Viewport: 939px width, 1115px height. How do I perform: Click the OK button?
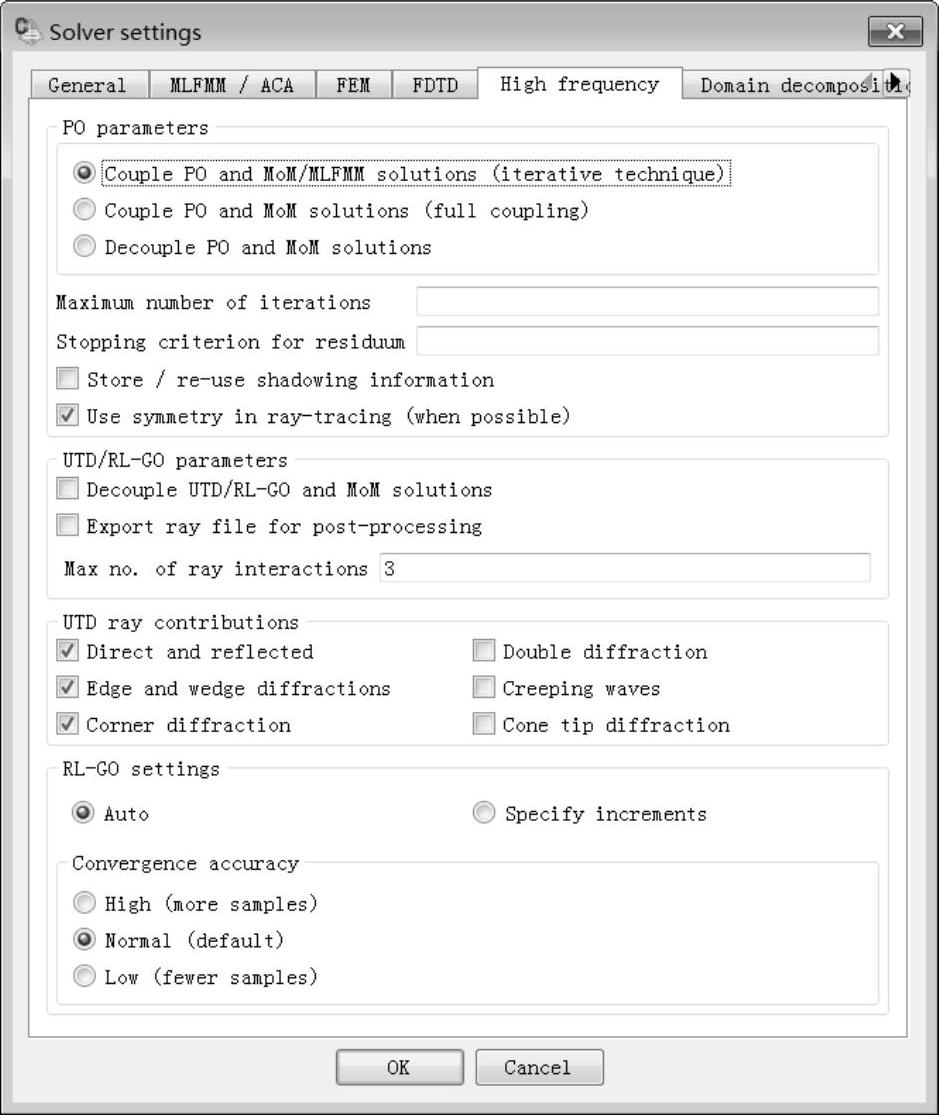click(x=399, y=1067)
